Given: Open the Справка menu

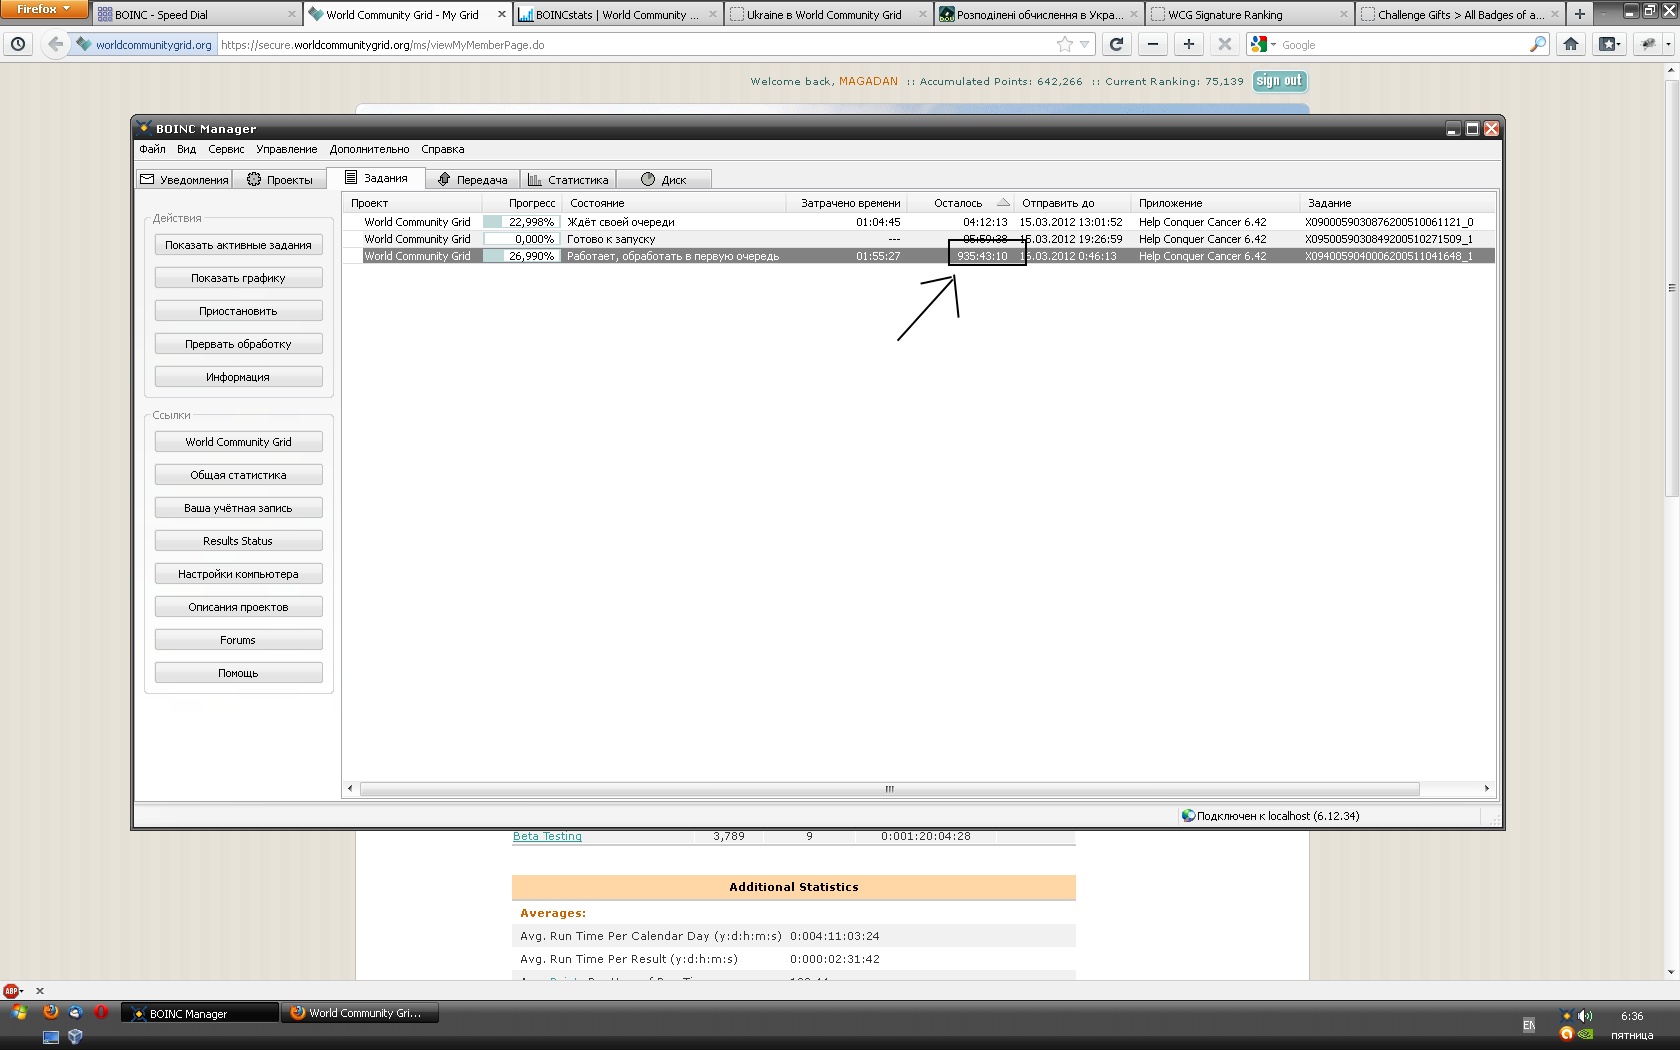Looking at the screenshot, I should coord(442,149).
